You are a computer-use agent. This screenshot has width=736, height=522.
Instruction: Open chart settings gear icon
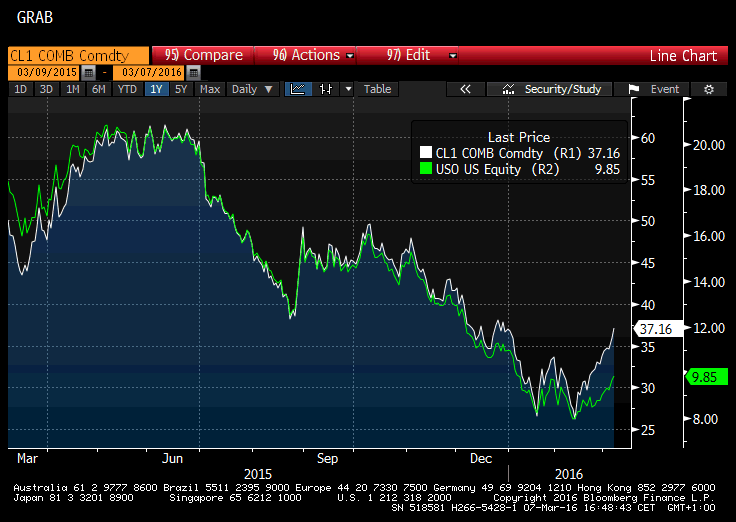tap(709, 89)
